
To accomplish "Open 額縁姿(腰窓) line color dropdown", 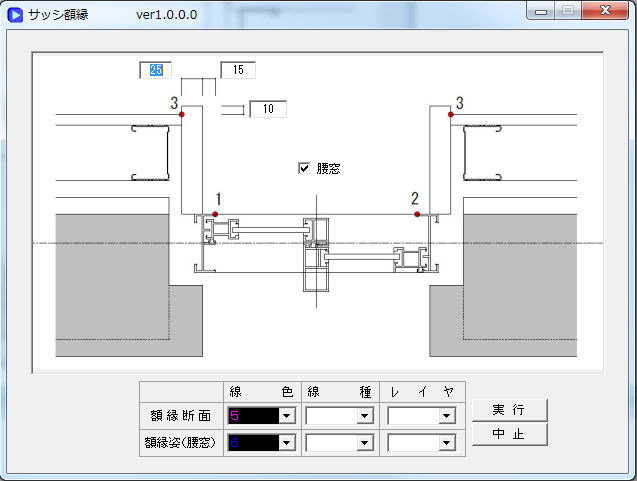I will pyautogui.click(x=287, y=443).
